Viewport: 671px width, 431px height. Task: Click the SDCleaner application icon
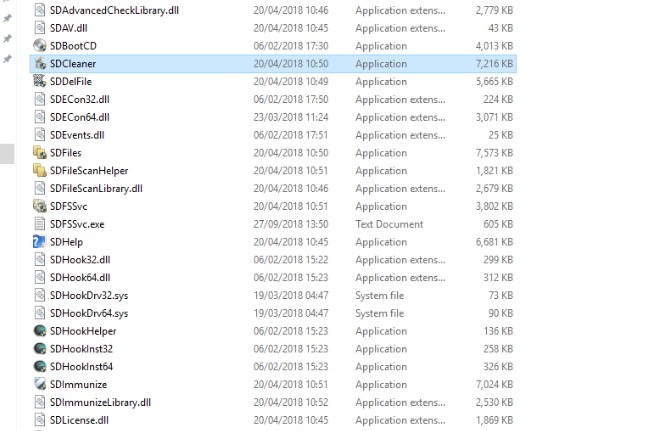(x=40, y=63)
